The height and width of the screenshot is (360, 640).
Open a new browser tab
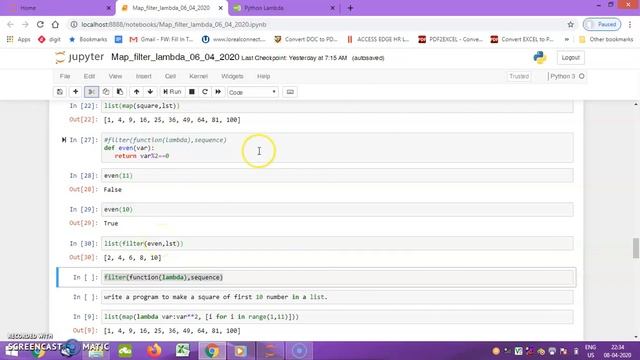pos(350,8)
